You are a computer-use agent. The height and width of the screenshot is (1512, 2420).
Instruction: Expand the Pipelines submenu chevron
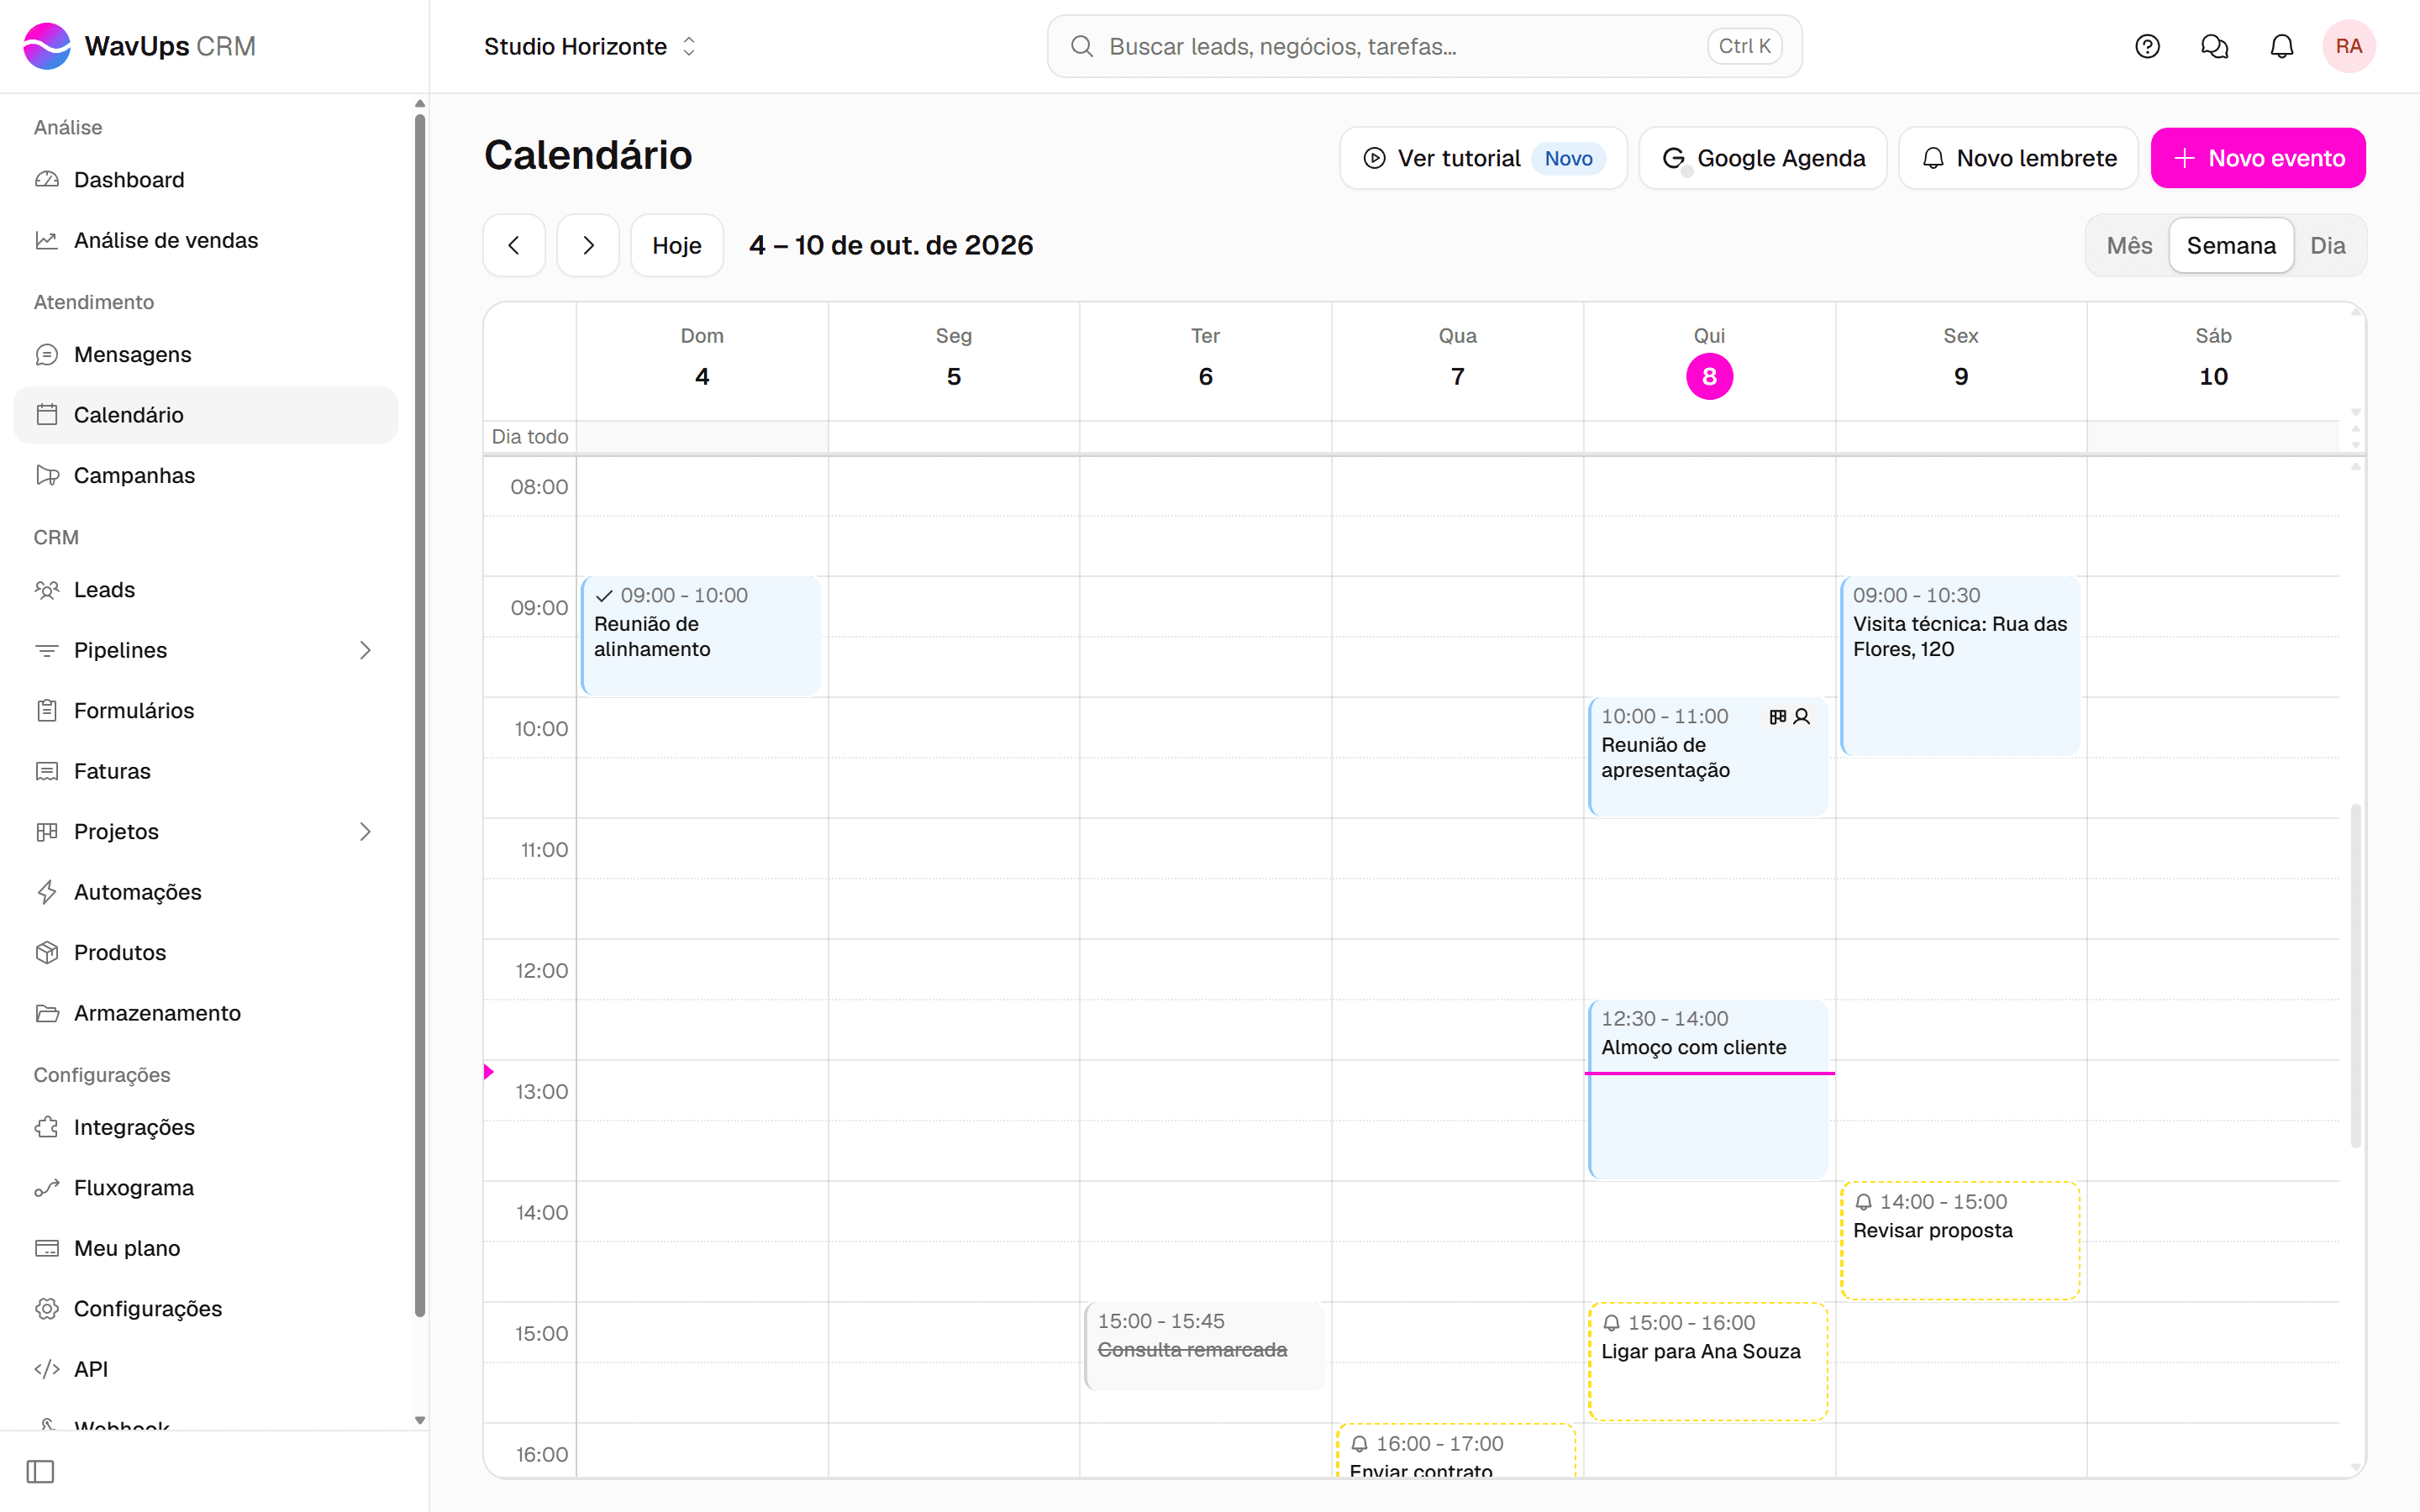[365, 650]
